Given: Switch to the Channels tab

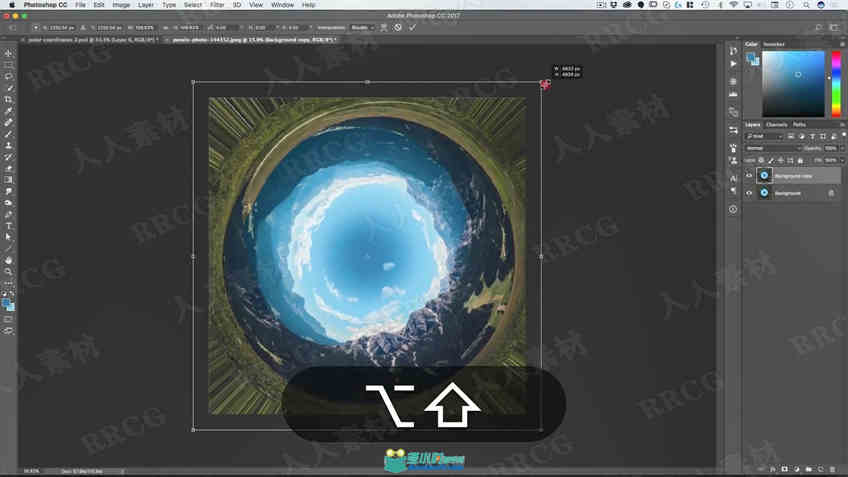Looking at the screenshot, I should click(777, 125).
